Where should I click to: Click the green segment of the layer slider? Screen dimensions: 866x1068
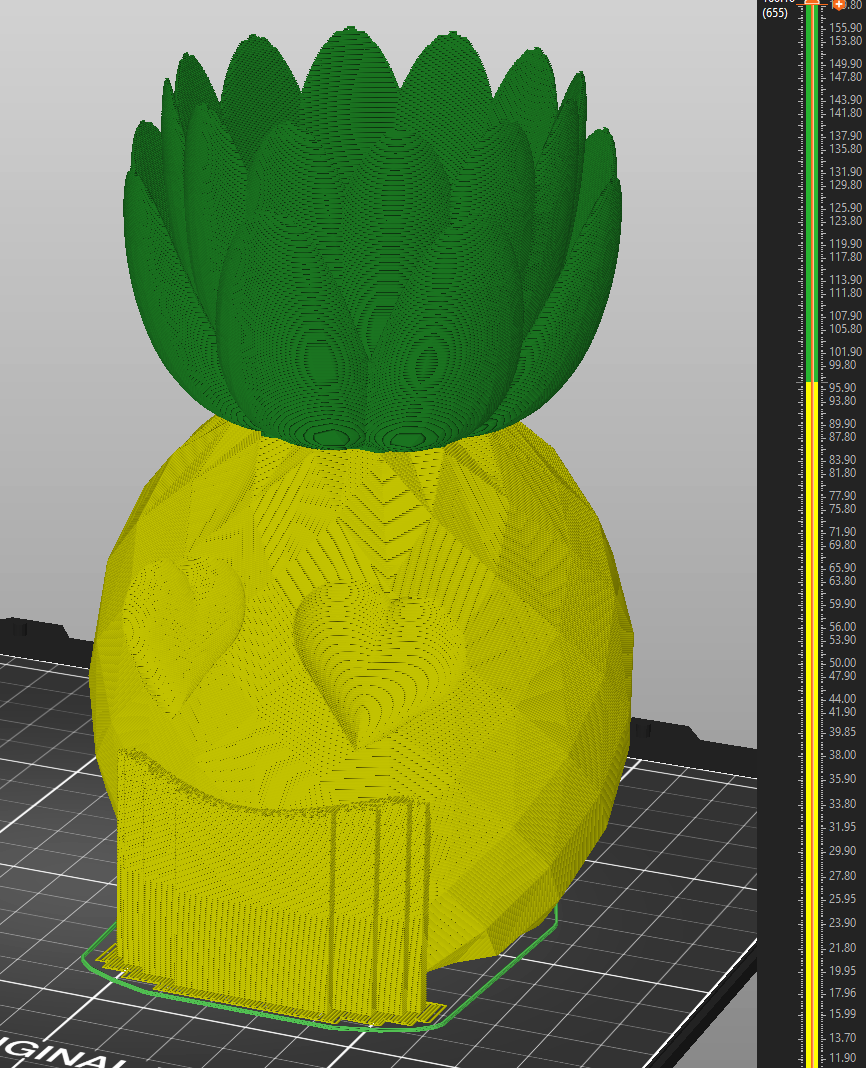tap(811, 194)
